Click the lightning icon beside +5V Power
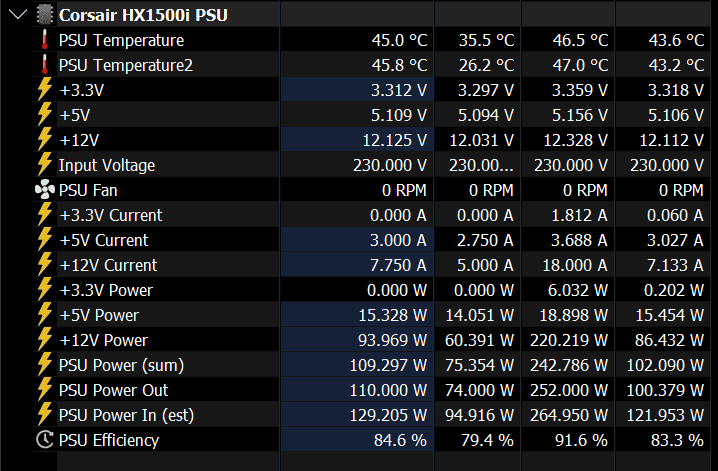718x471 pixels. (x=44, y=314)
